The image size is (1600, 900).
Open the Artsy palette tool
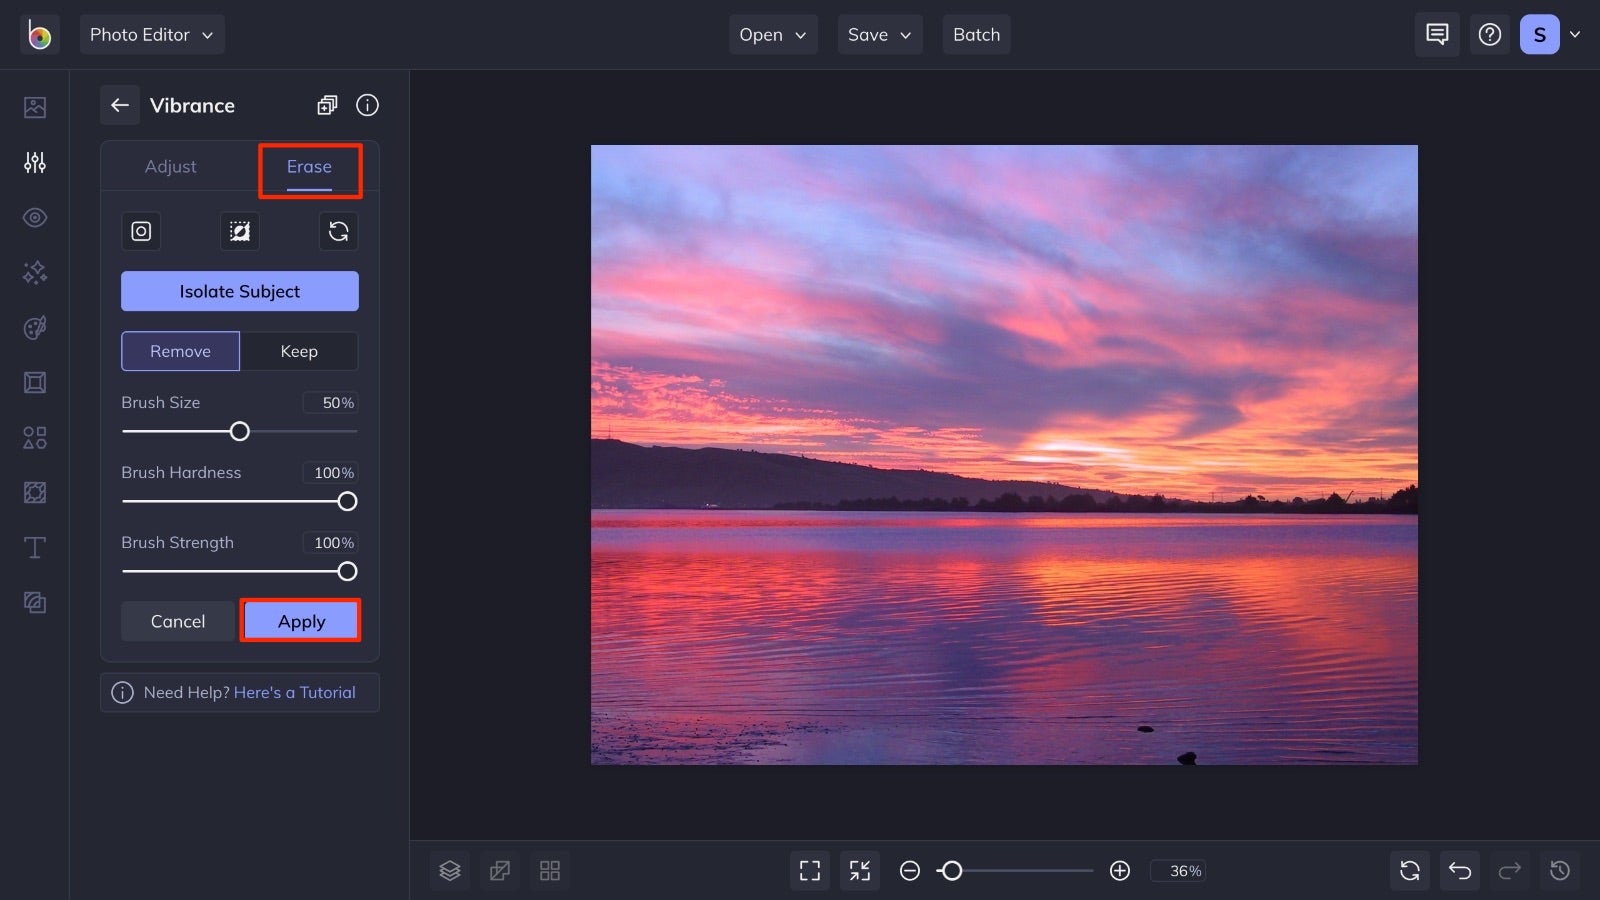tap(34, 327)
